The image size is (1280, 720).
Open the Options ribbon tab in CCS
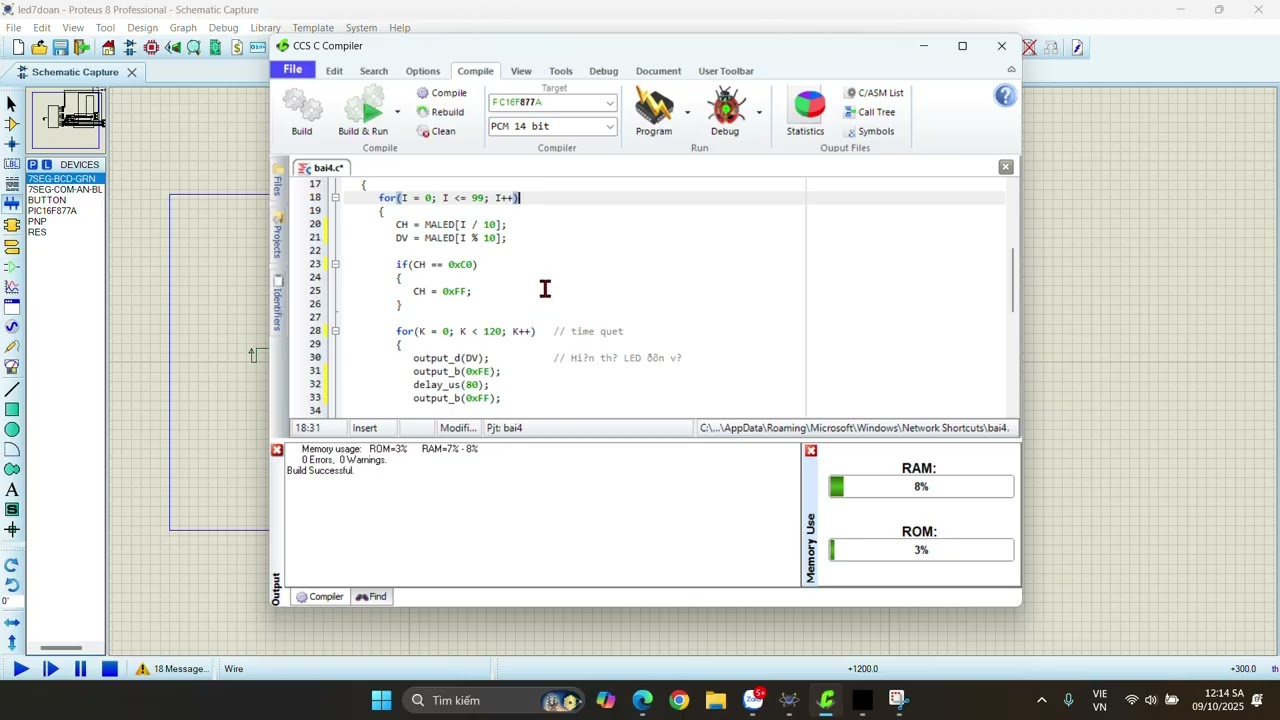pyautogui.click(x=423, y=71)
